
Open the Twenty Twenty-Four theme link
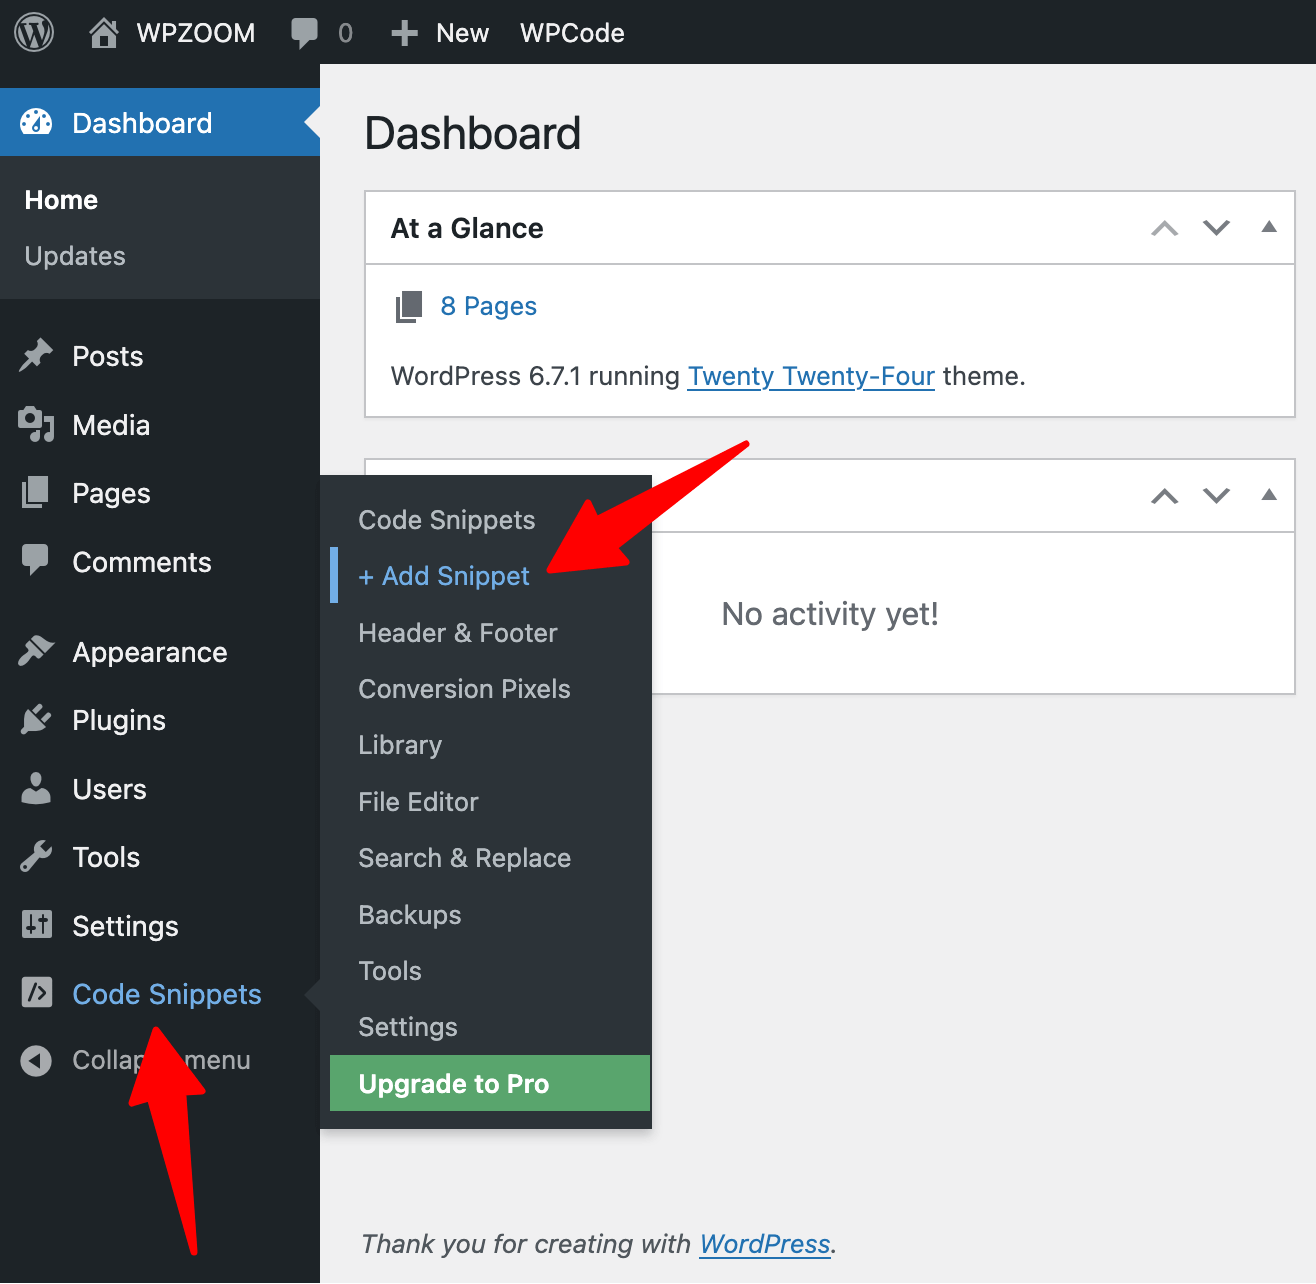pos(810,376)
